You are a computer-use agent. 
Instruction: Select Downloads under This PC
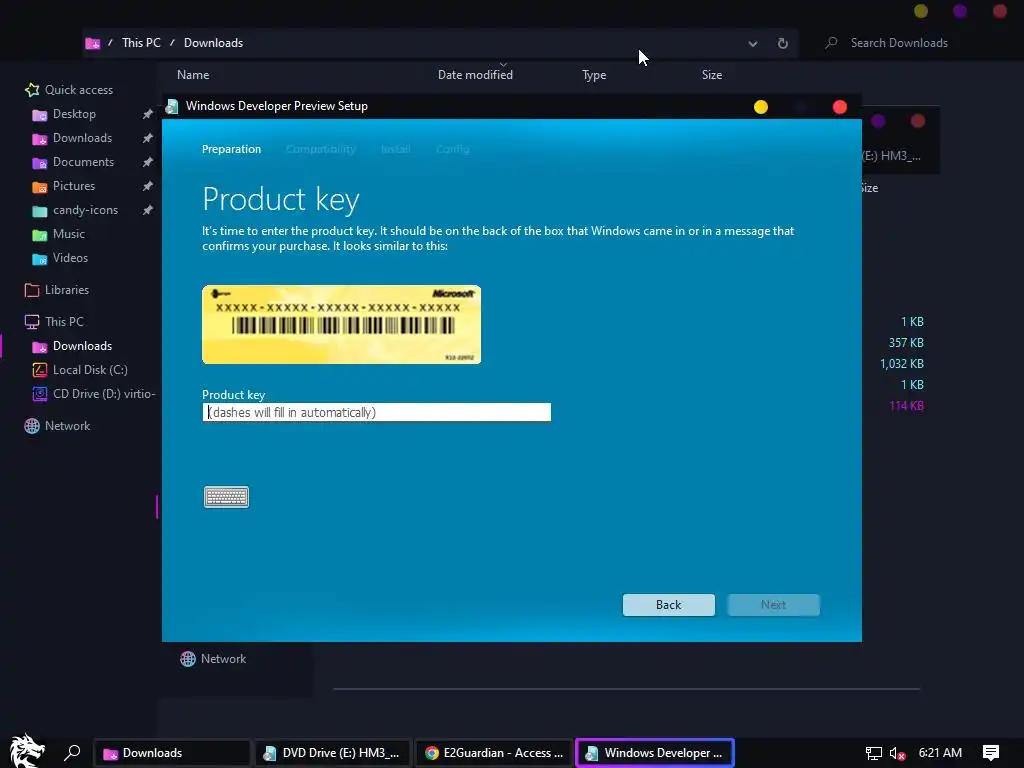pos(82,346)
